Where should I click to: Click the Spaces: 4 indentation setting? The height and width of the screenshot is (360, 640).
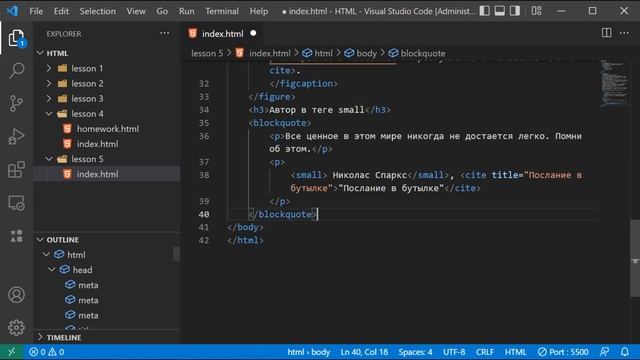(415, 352)
